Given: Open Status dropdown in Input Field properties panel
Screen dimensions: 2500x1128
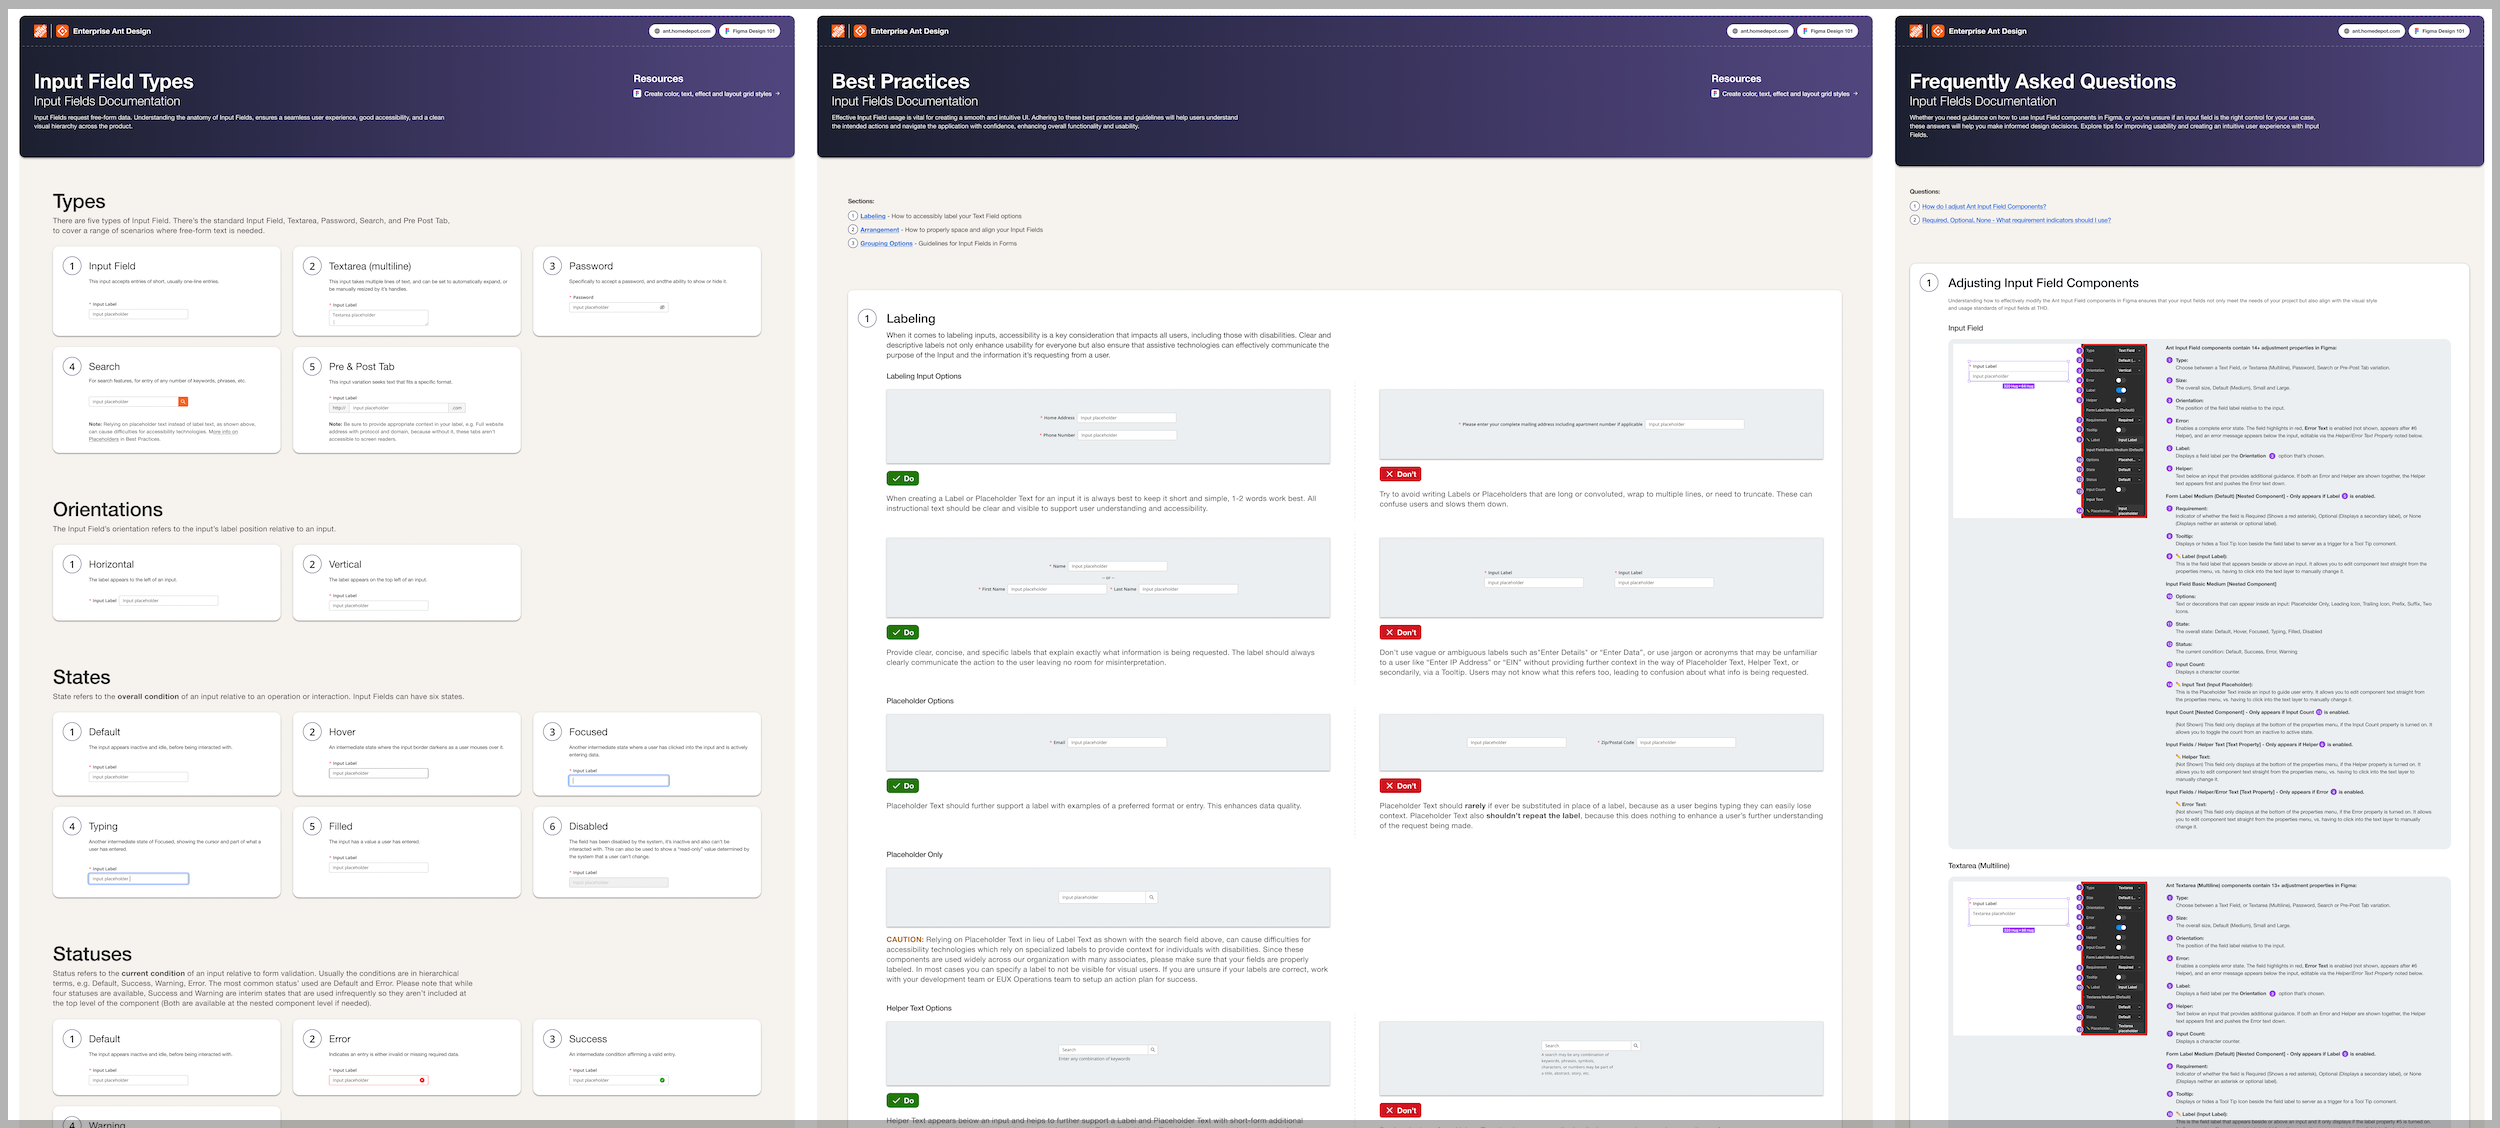Looking at the screenshot, I should [x=2130, y=480].
